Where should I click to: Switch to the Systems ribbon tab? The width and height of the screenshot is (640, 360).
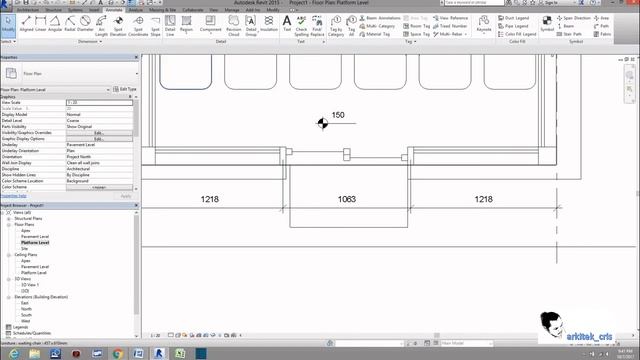(x=75, y=10)
